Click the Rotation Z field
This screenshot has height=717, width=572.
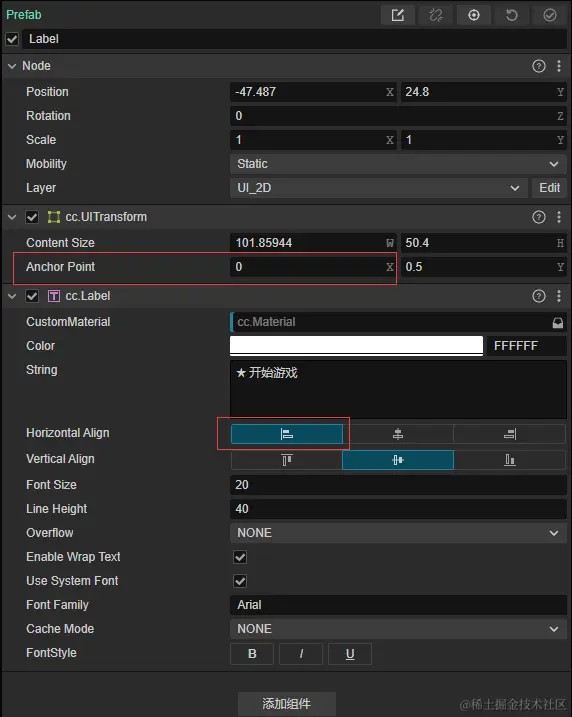(x=398, y=116)
